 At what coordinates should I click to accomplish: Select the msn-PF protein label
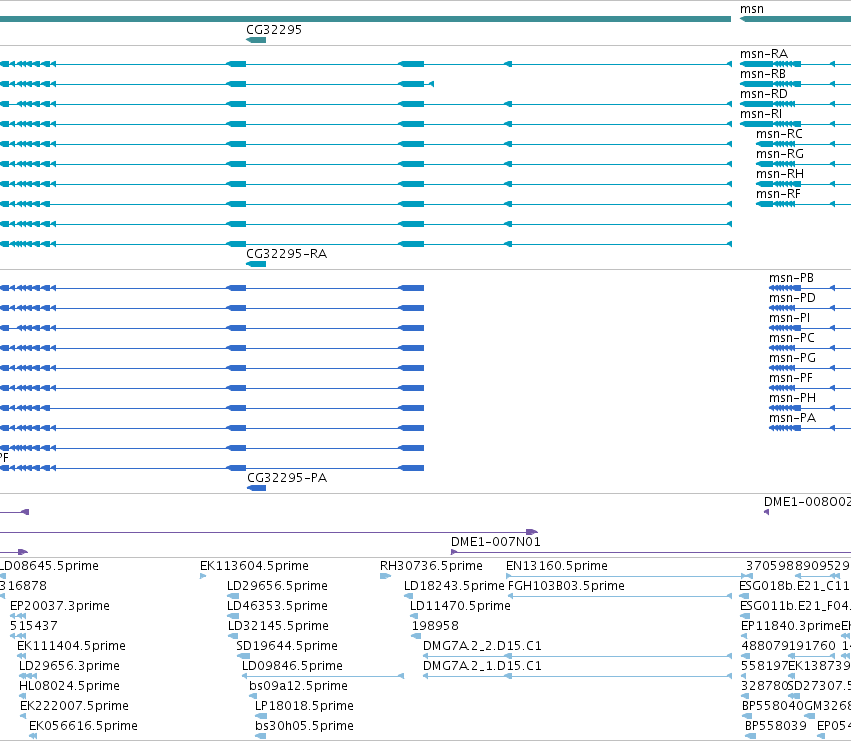pos(791,378)
